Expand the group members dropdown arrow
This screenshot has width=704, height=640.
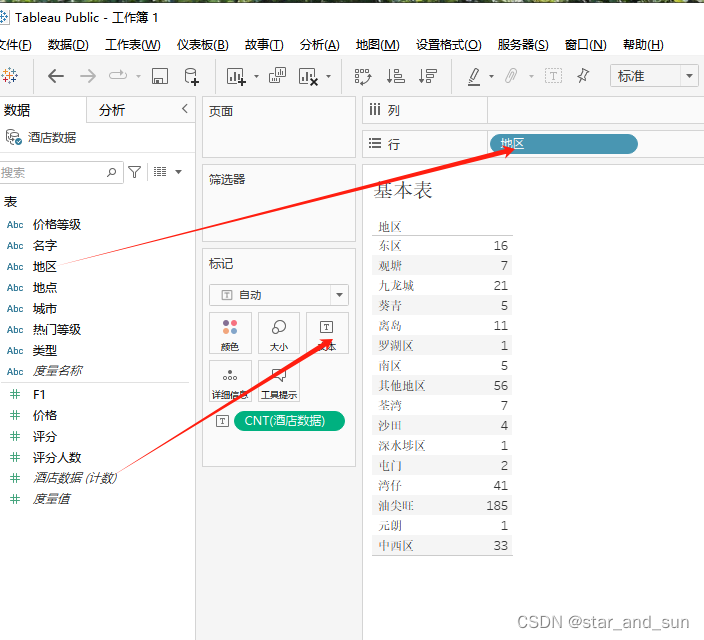click(531, 76)
